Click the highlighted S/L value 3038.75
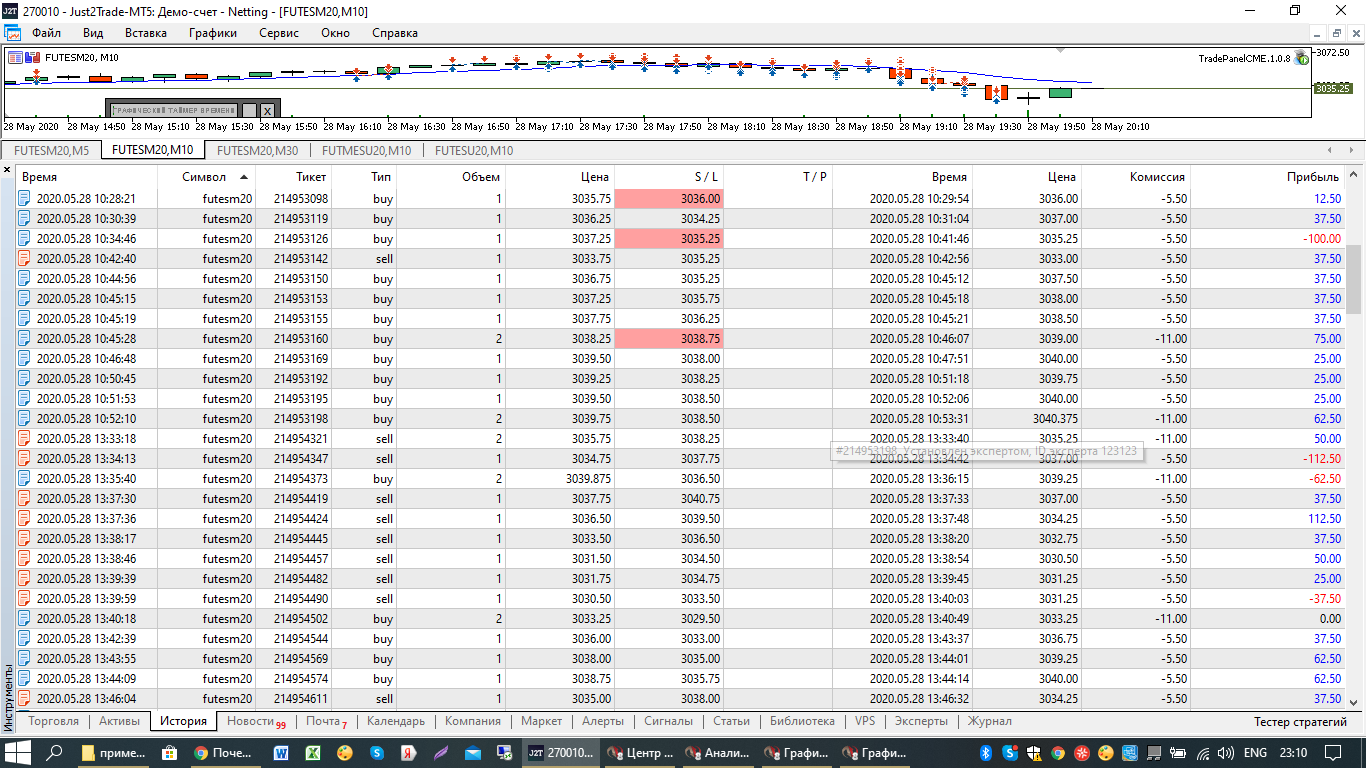Image resolution: width=1366 pixels, height=768 pixels. pos(668,339)
